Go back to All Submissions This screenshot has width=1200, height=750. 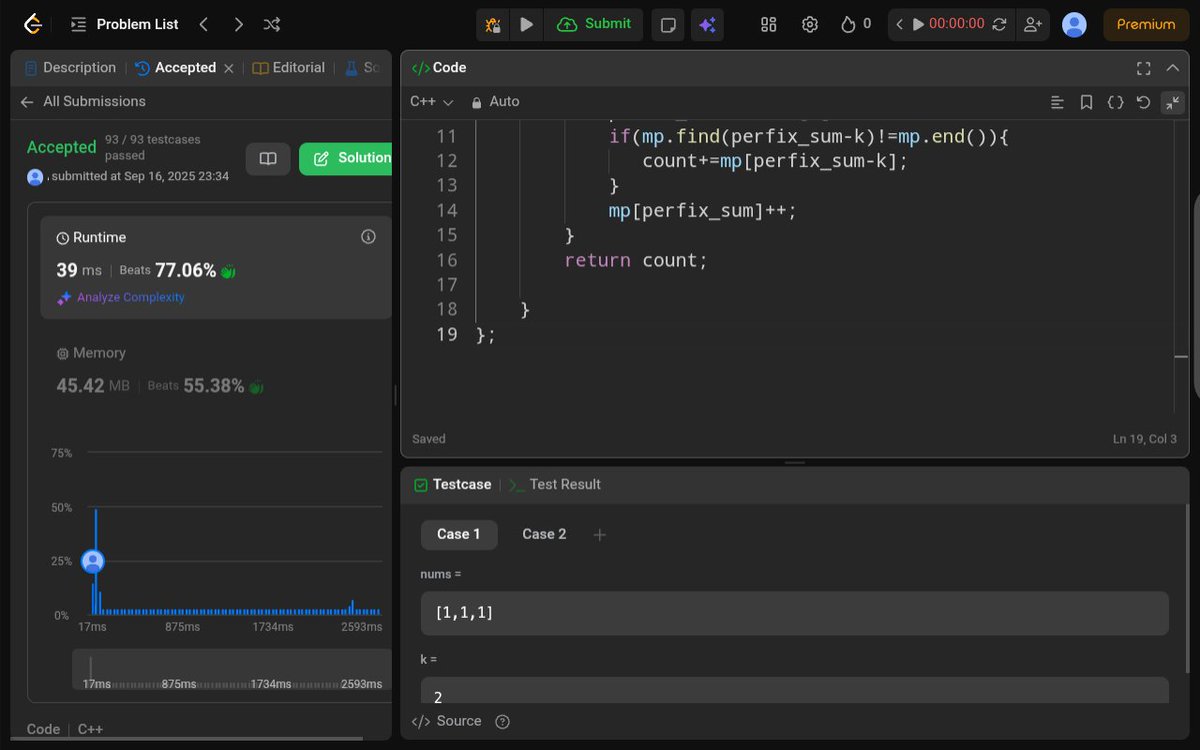tap(82, 101)
